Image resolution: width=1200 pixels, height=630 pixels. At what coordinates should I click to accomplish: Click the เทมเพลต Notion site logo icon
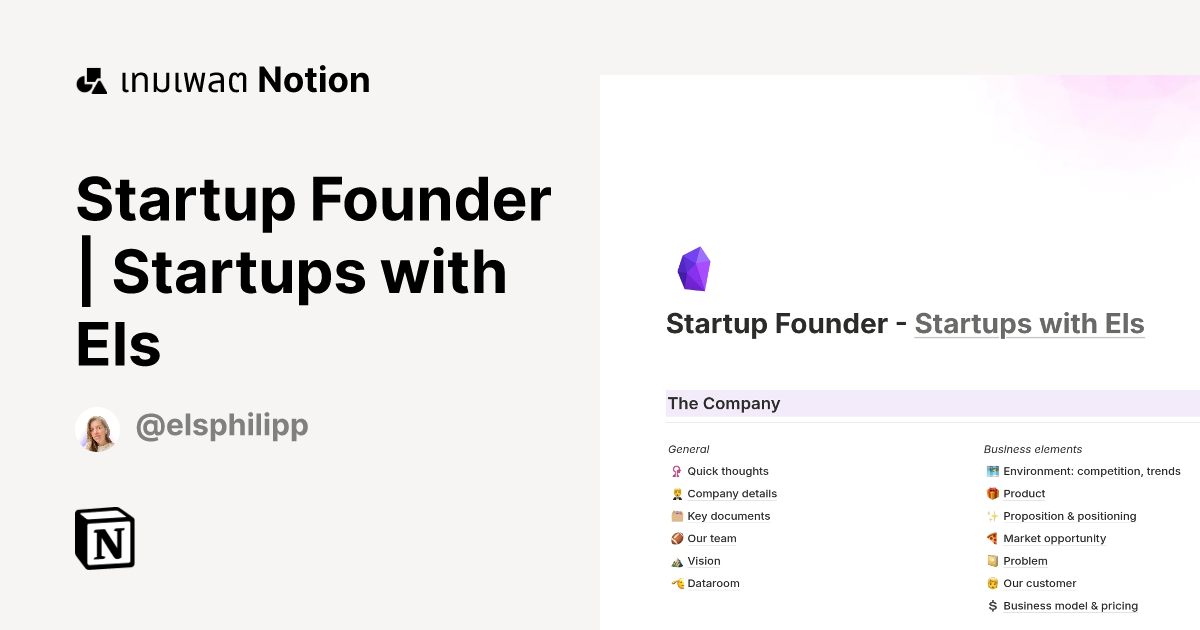tap(91, 79)
